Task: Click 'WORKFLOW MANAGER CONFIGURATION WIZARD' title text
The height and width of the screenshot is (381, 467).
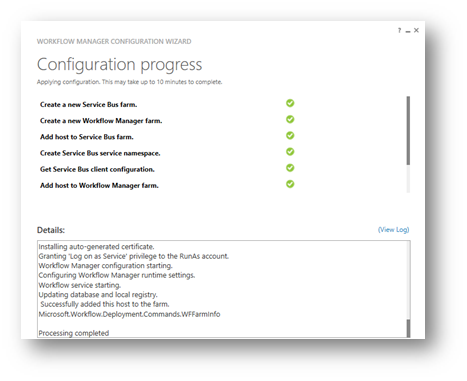Action: tap(114, 42)
